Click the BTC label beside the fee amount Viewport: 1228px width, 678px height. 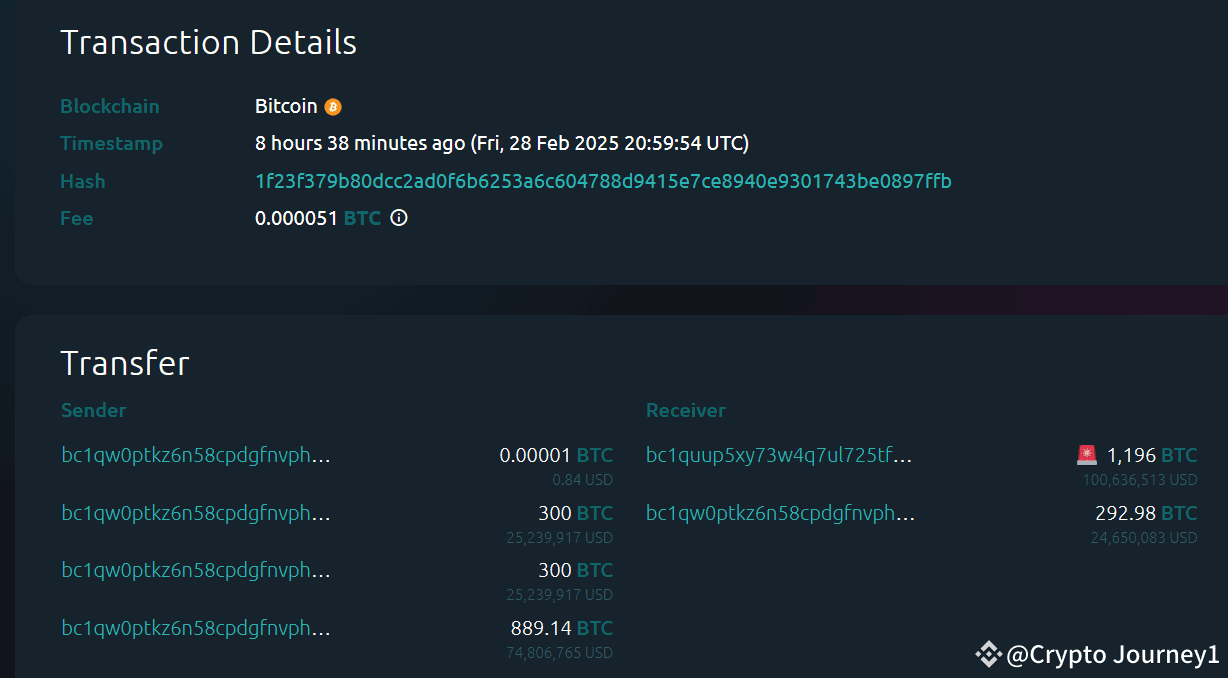coord(362,217)
